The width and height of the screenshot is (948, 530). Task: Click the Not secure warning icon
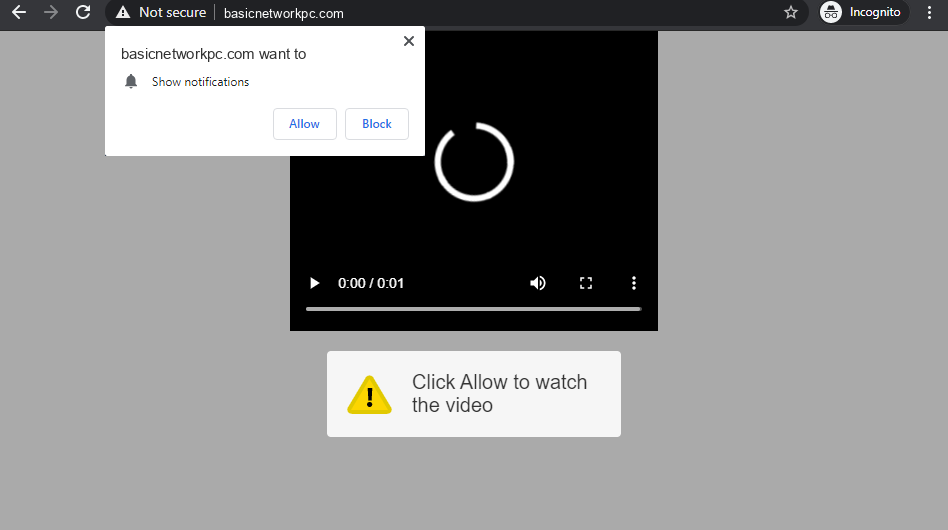click(123, 13)
